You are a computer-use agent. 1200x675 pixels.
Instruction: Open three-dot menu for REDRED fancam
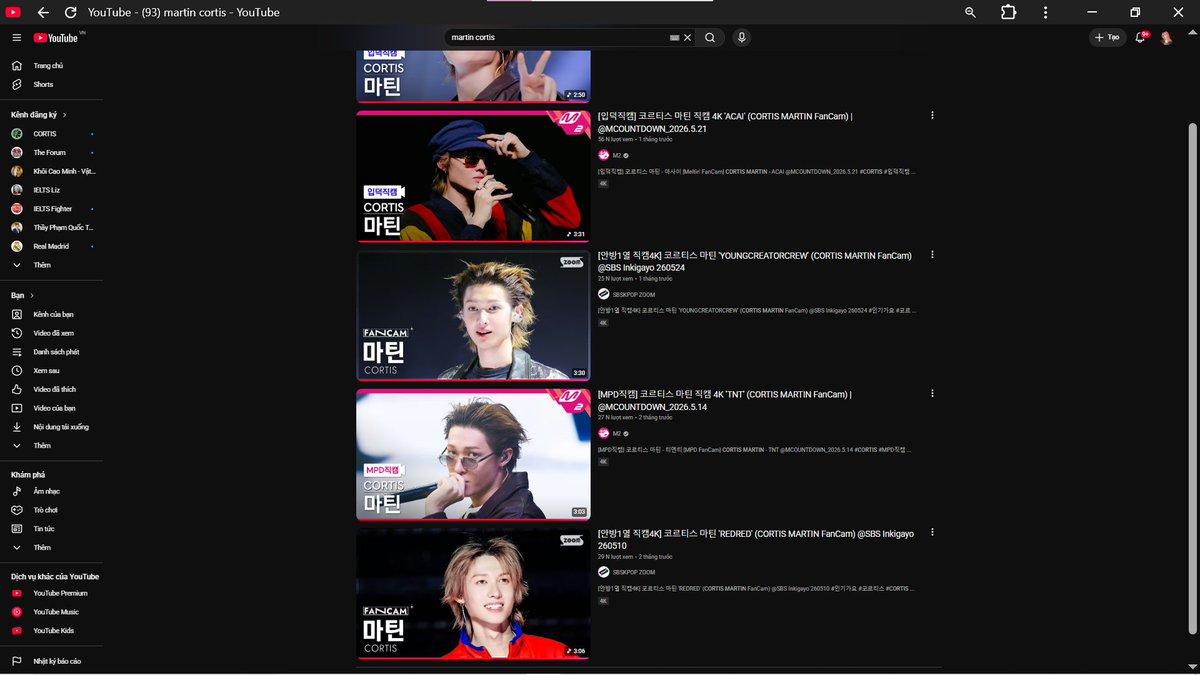pos(932,533)
